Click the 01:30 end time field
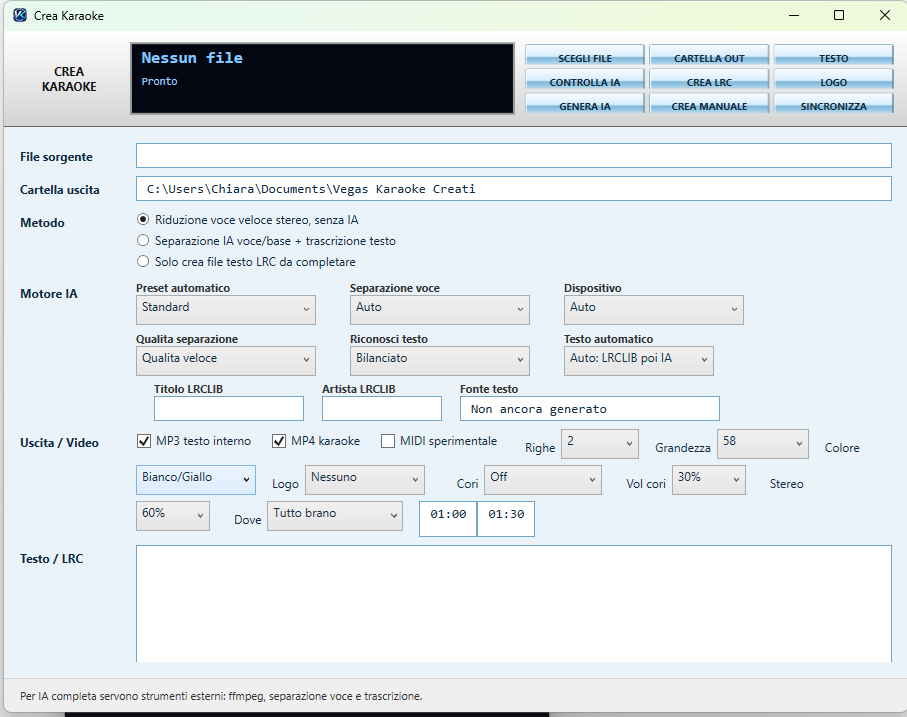Screen dimensions: 907x717 tap(506, 519)
